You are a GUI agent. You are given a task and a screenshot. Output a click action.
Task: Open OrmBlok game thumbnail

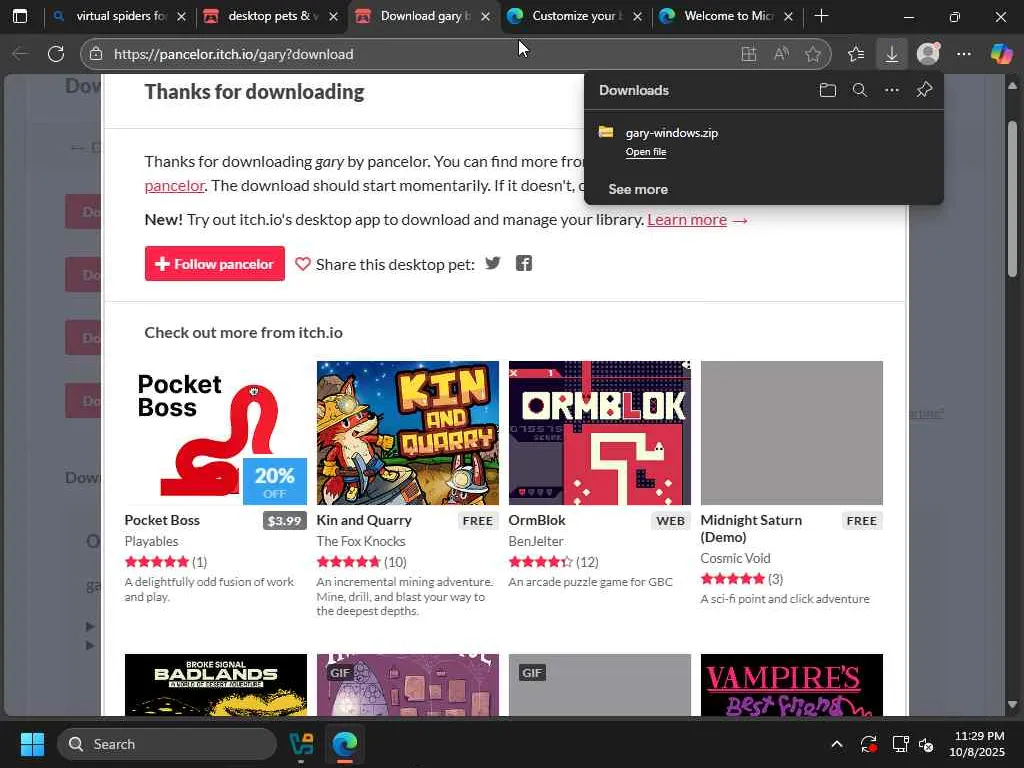point(600,432)
